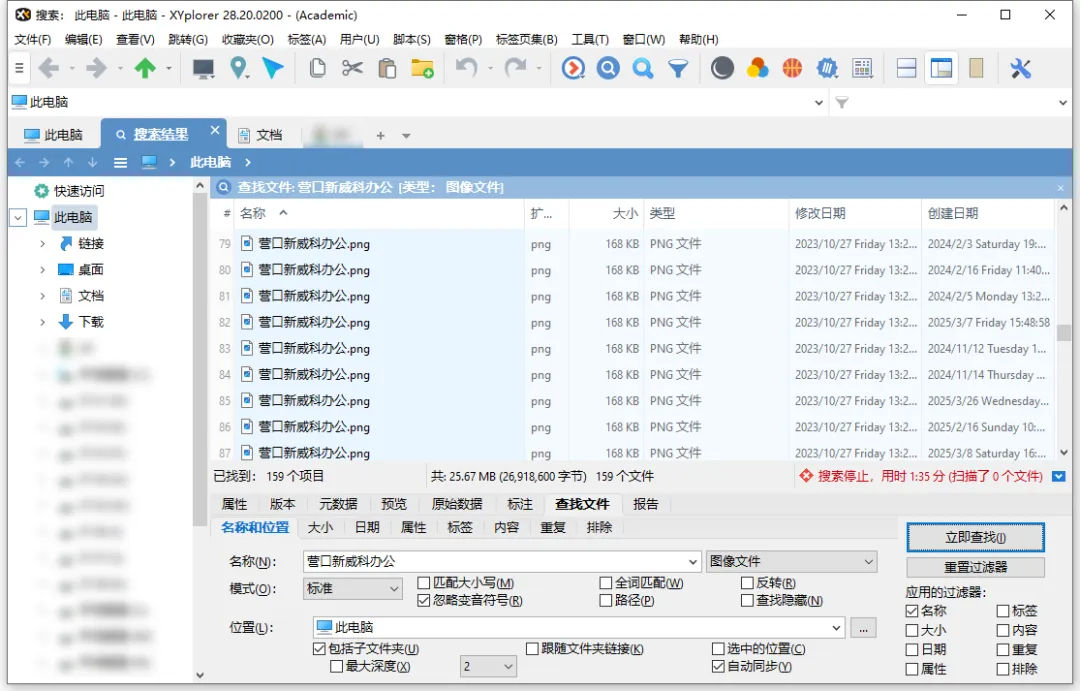Screen dimensions: 1080x691
Task: Collapse the 此电脑 tree node
Action: pos(19,218)
